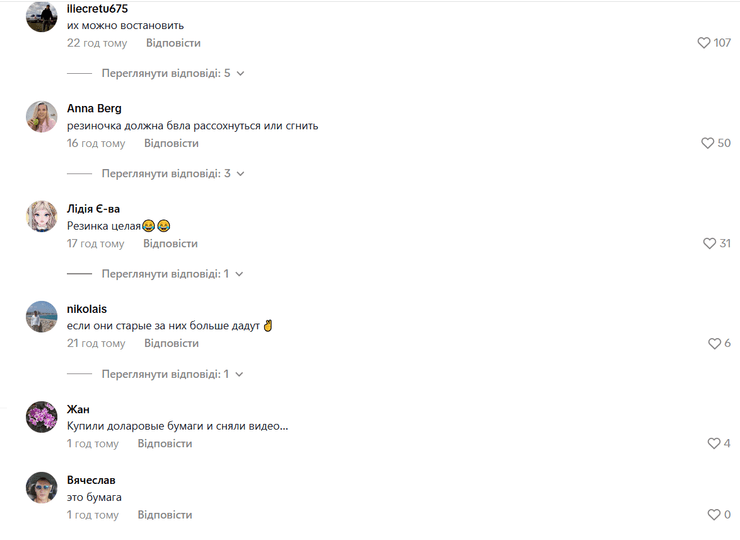
Task: Open illecretu675 profile avatar
Action: [42, 17]
